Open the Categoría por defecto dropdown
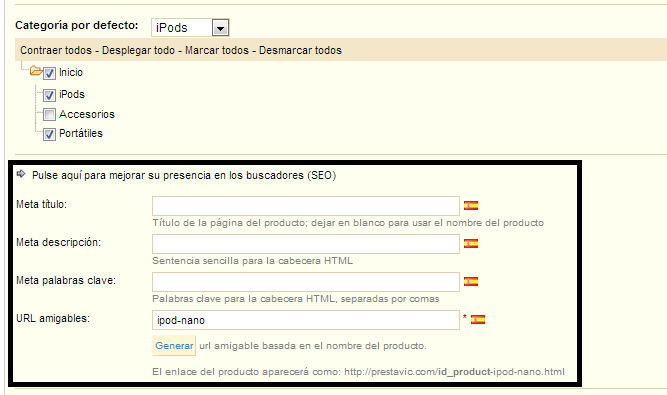Screen dimensions: 667x395 [190, 28]
